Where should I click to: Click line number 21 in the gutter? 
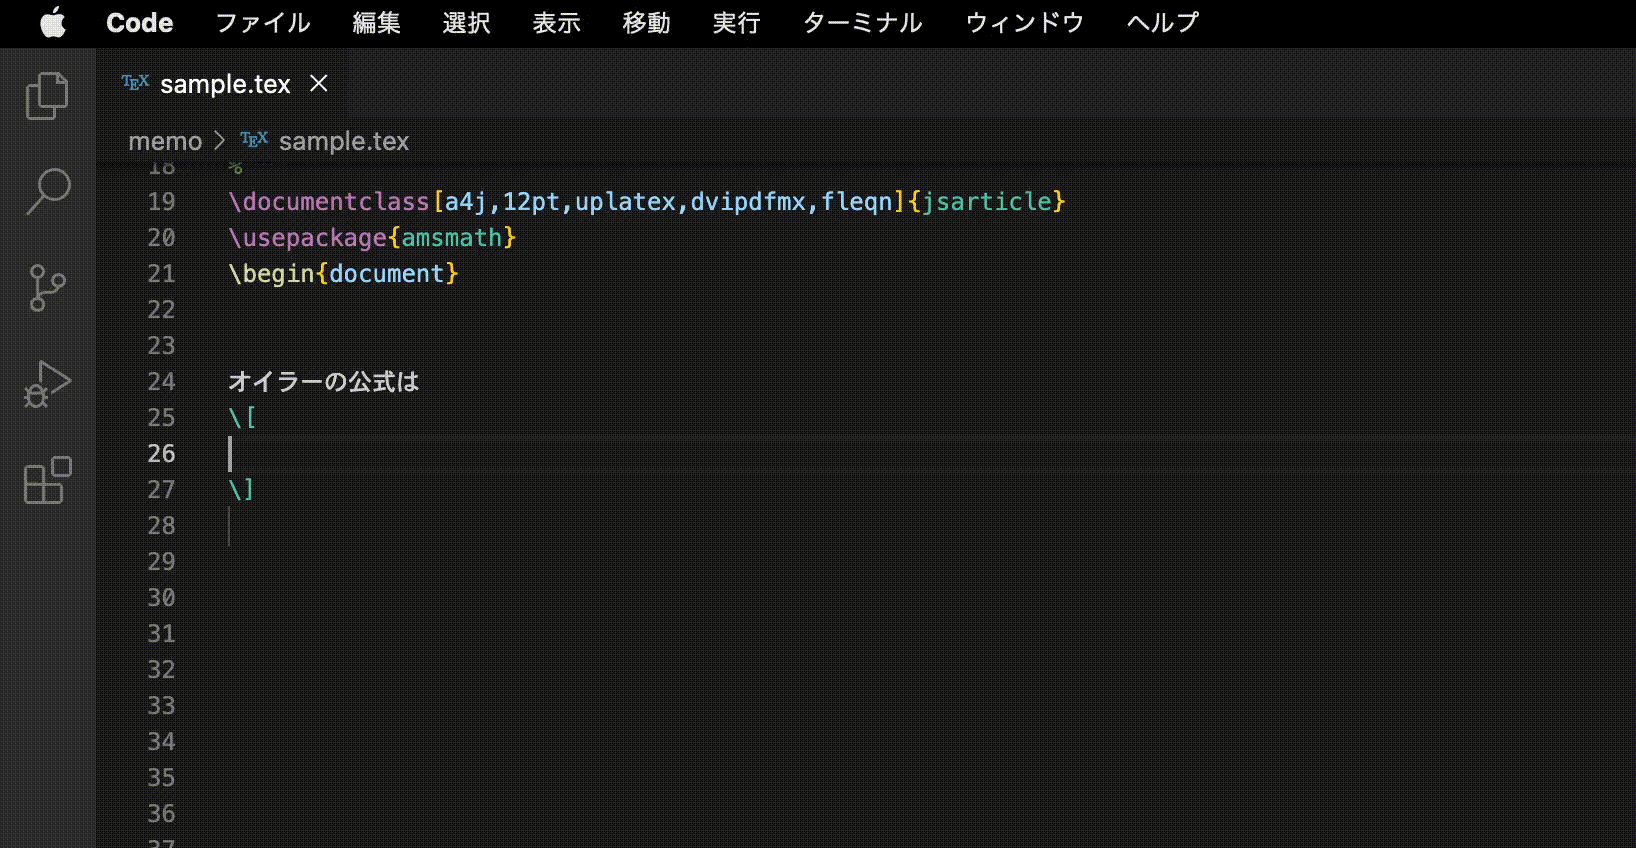click(161, 273)
